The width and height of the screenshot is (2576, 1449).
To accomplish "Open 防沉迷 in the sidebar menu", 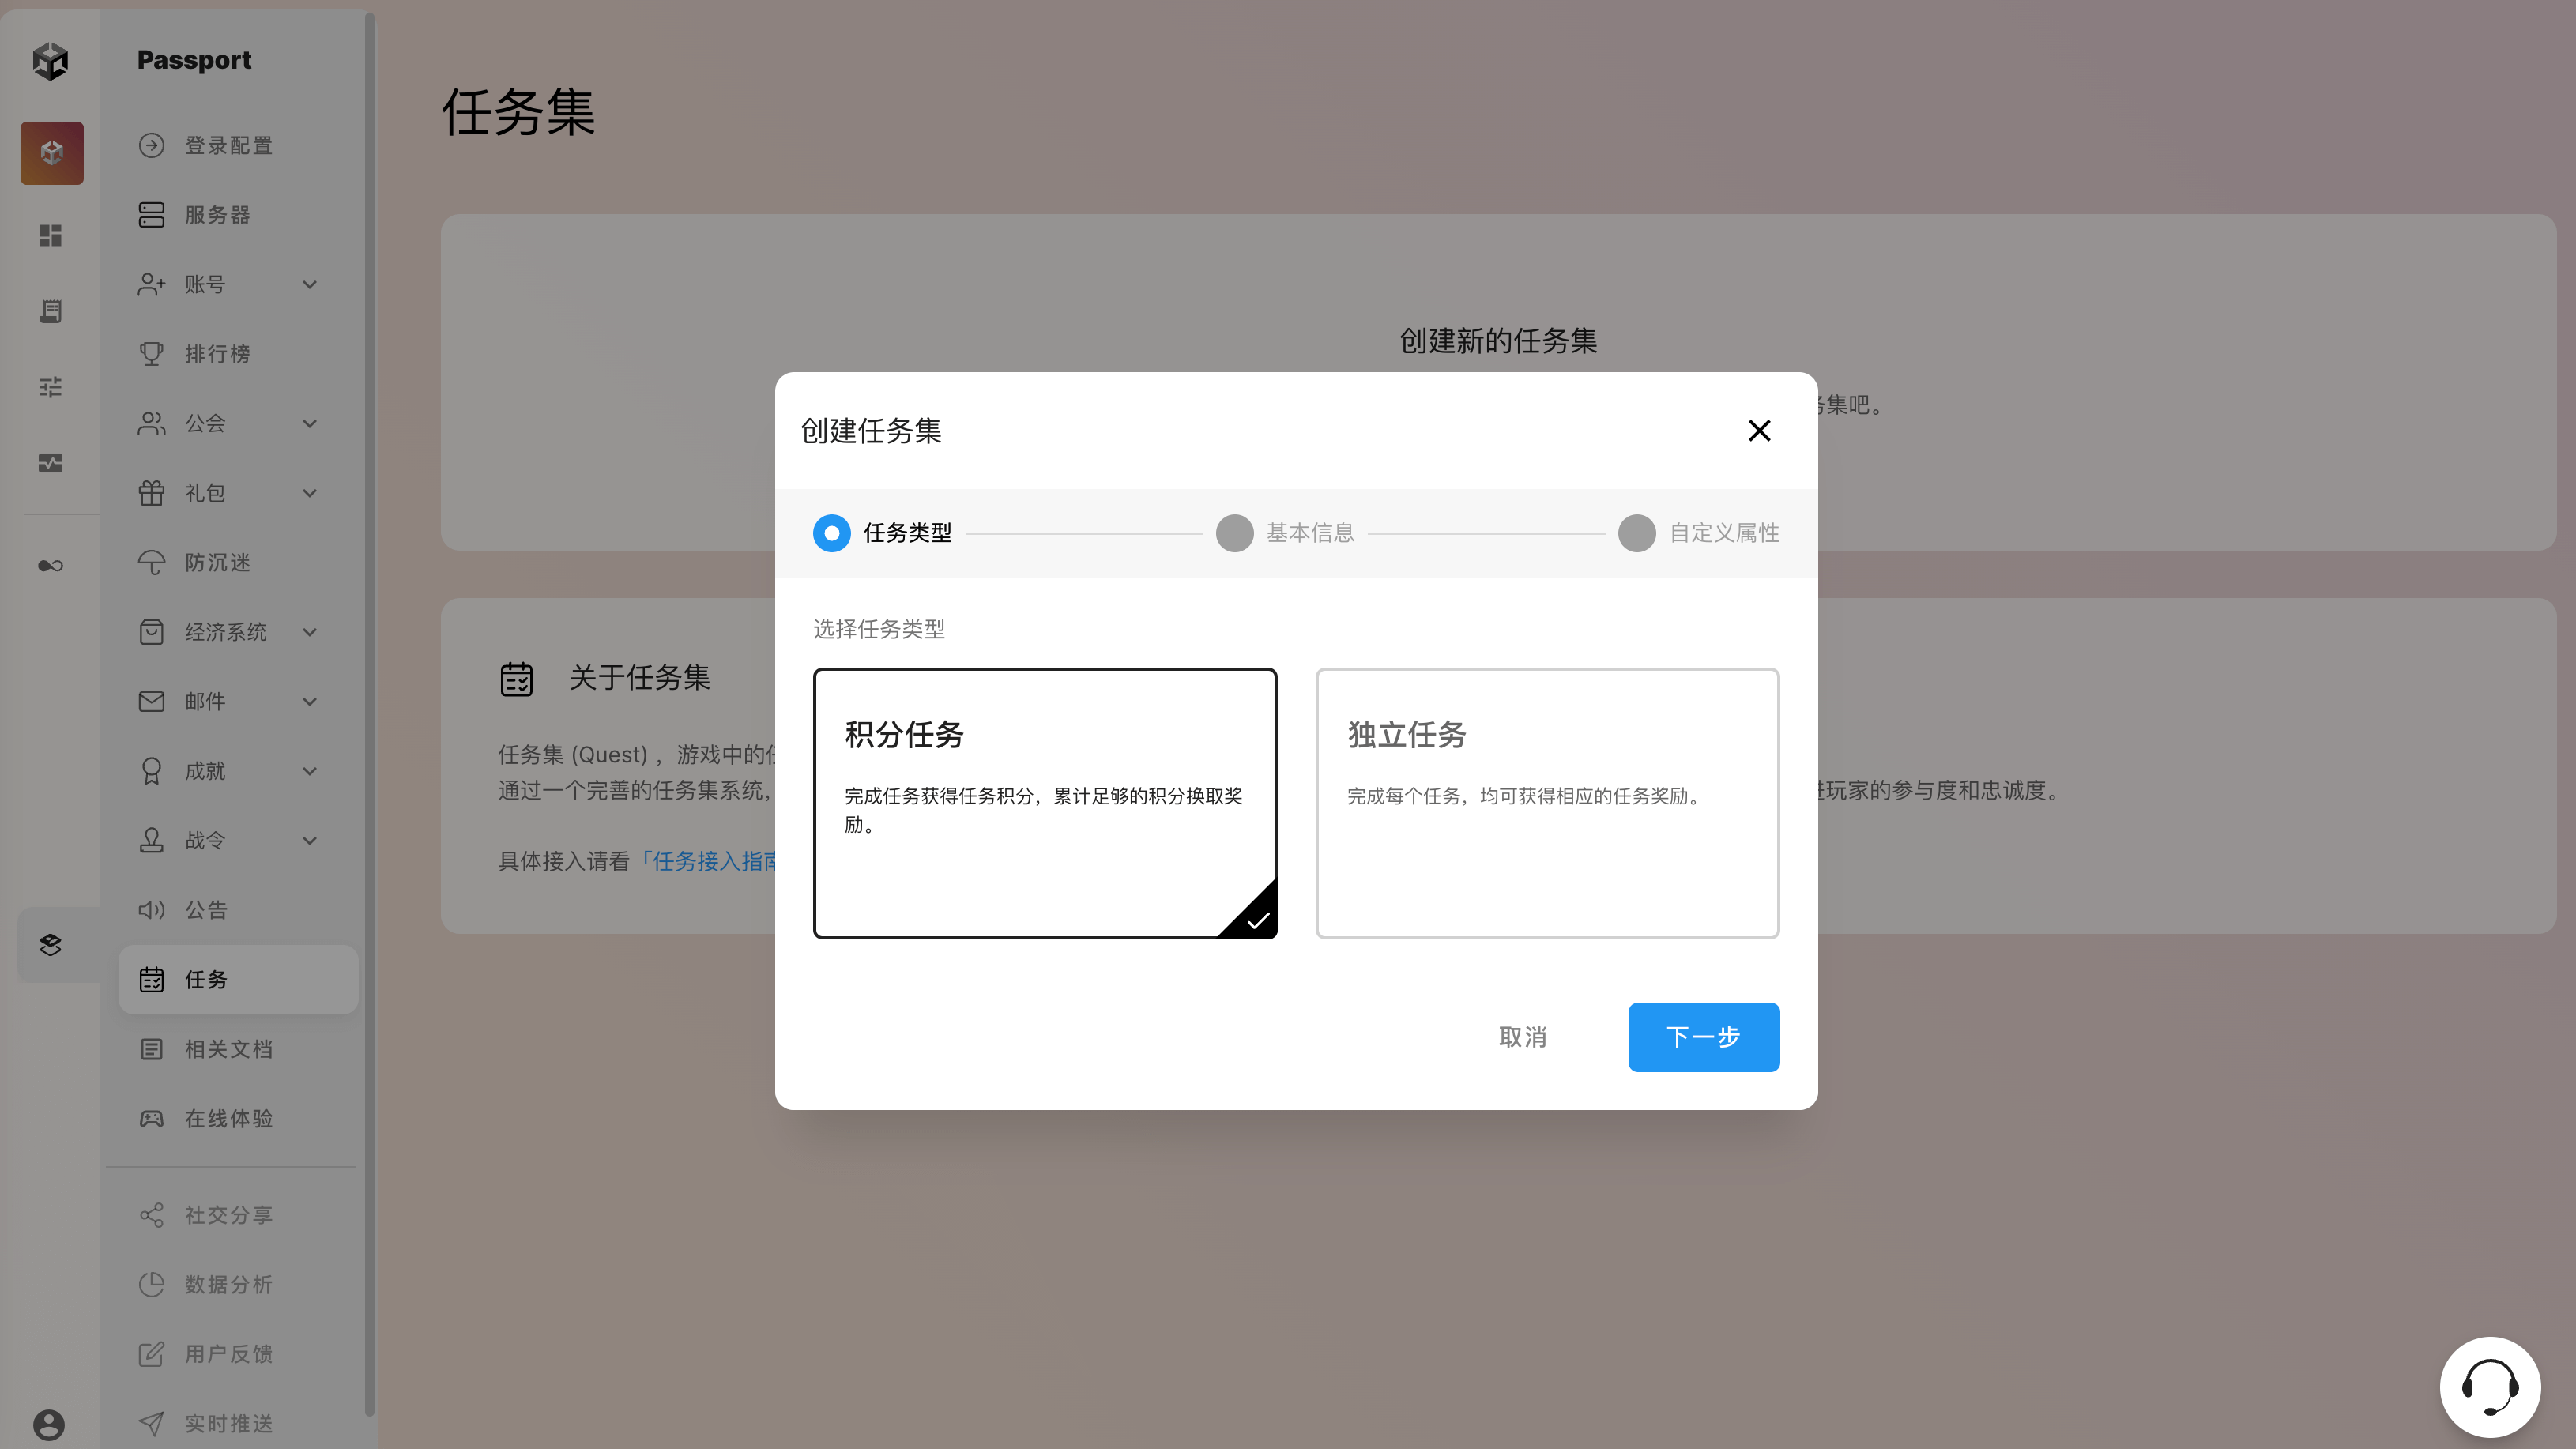I will coord(217,563).
